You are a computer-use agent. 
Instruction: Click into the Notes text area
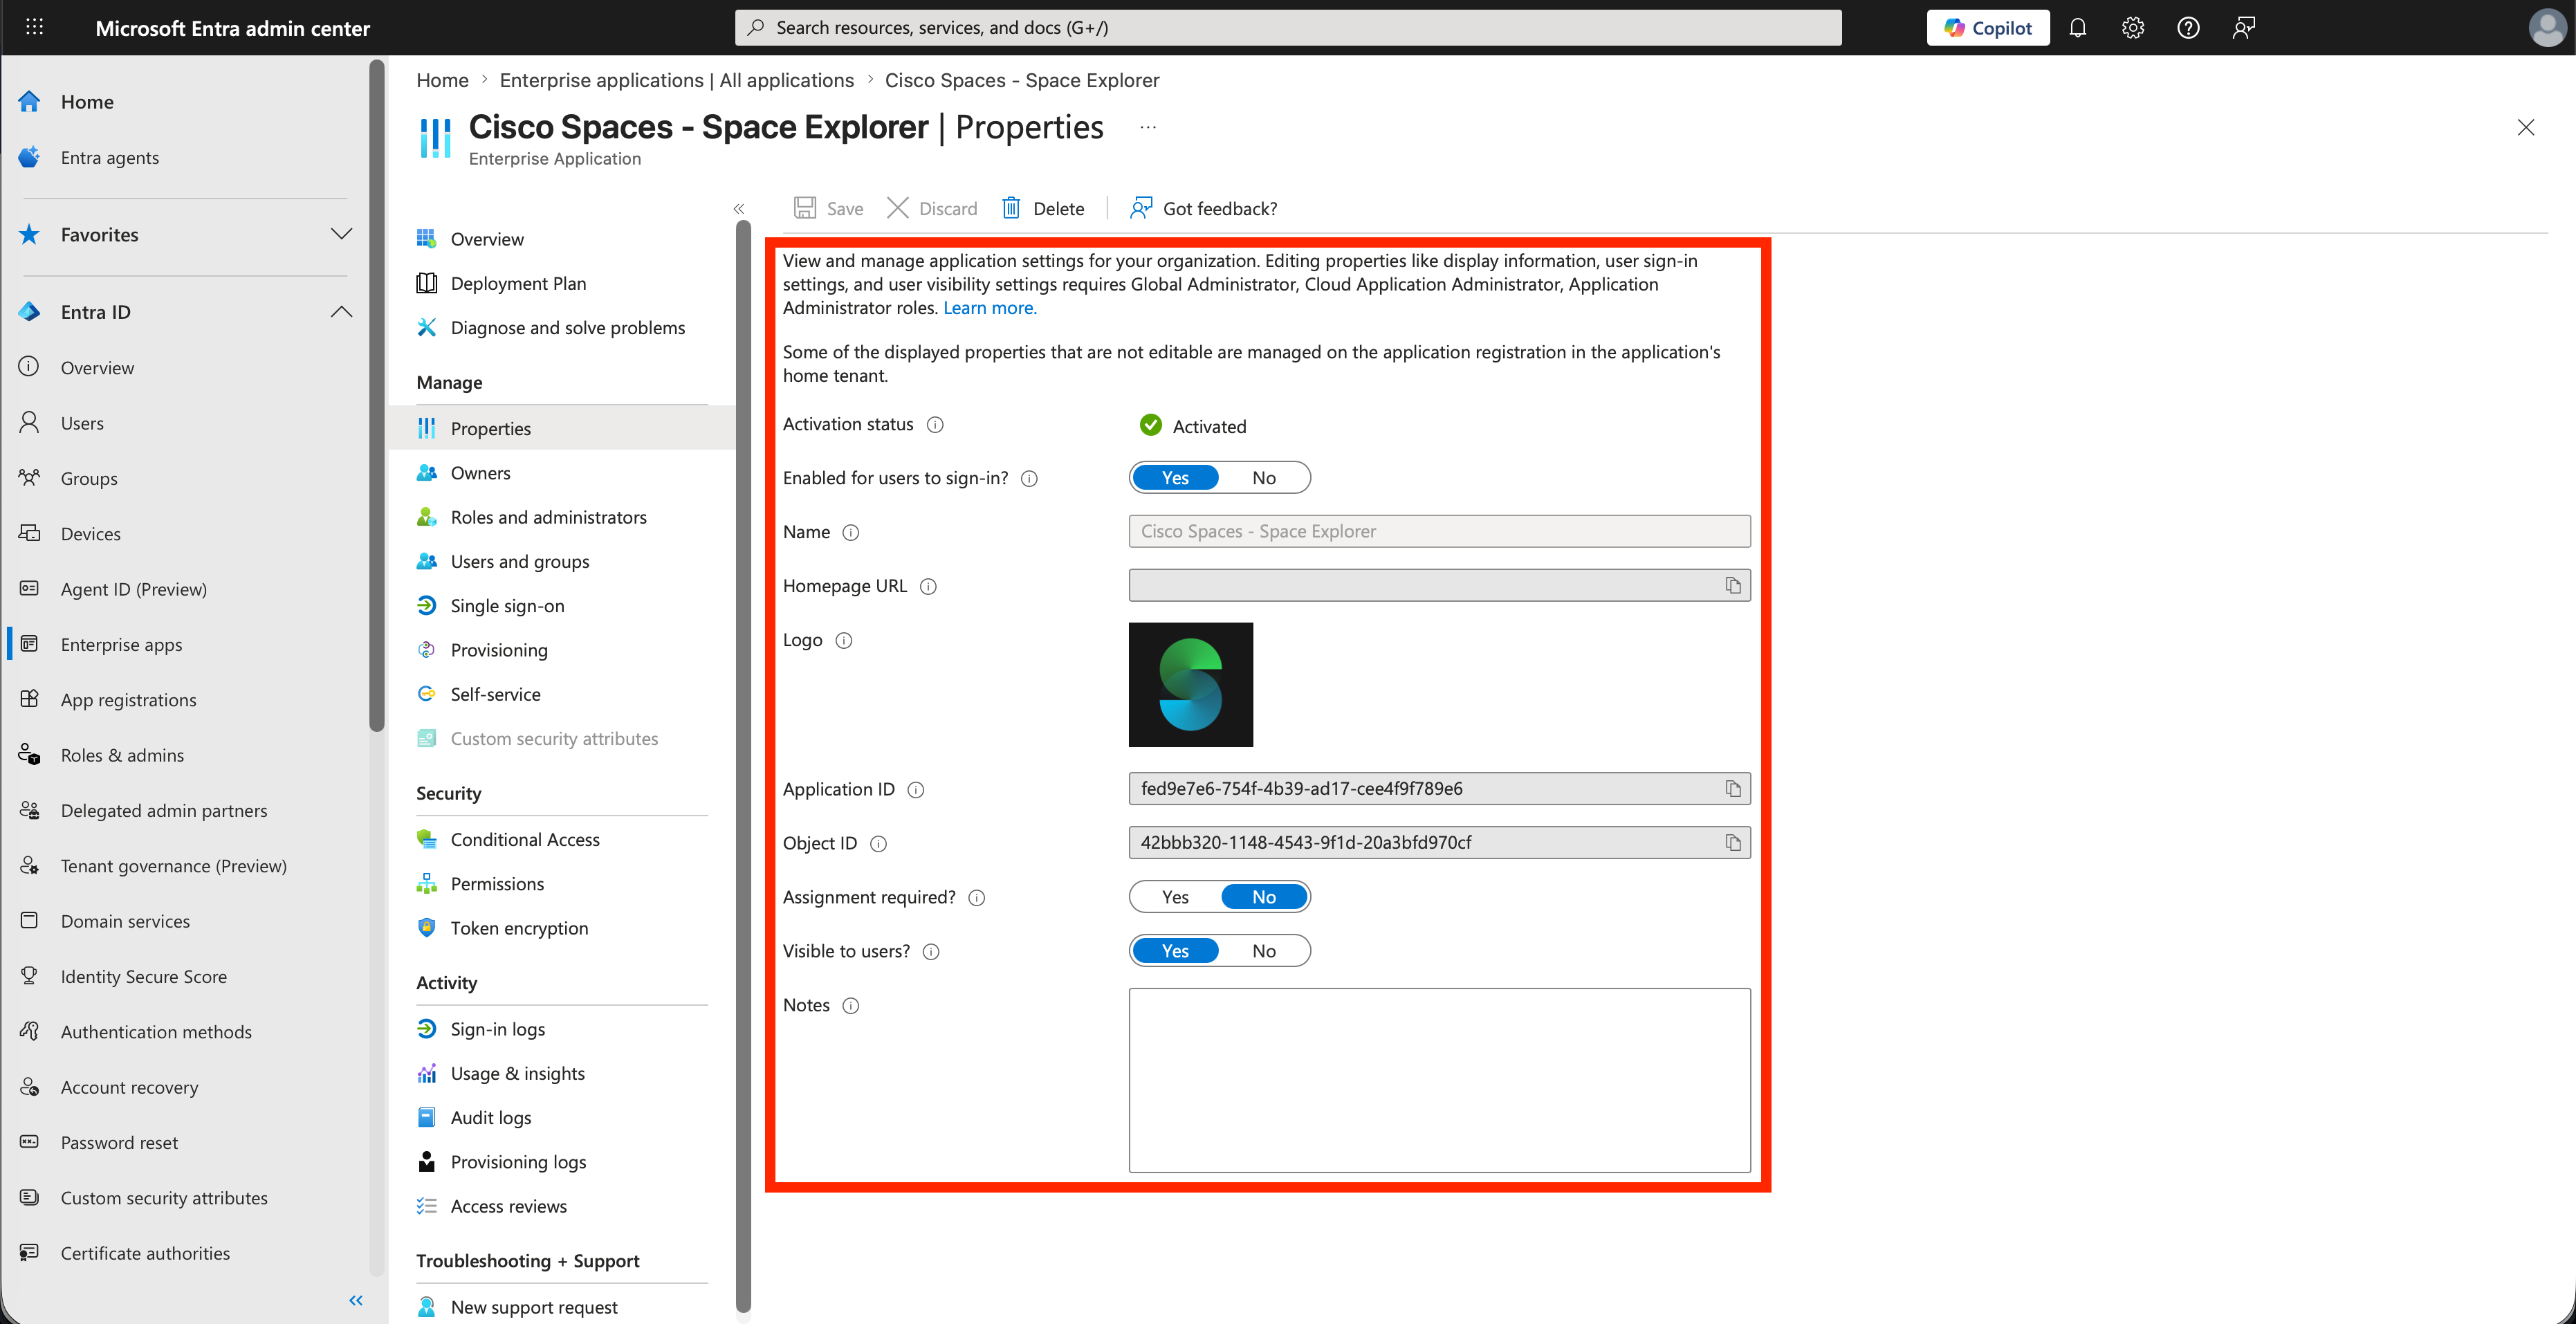pos(1439,1080)
